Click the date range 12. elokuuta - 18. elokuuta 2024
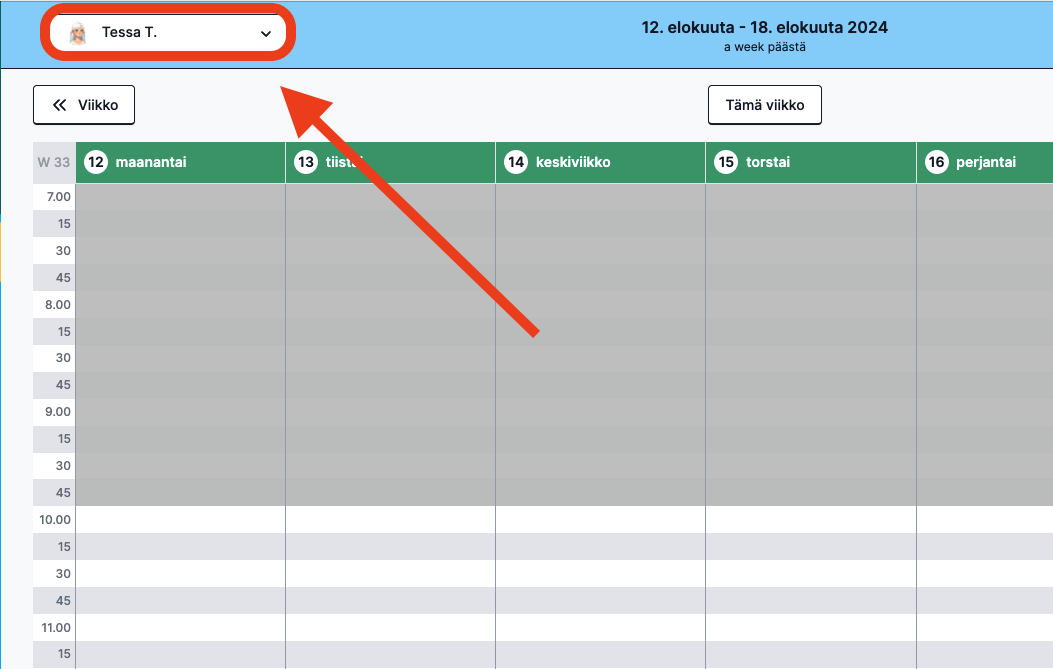The height and width of the screenshot is (669, 1053). pyautogui.click(x=764, y=28)
